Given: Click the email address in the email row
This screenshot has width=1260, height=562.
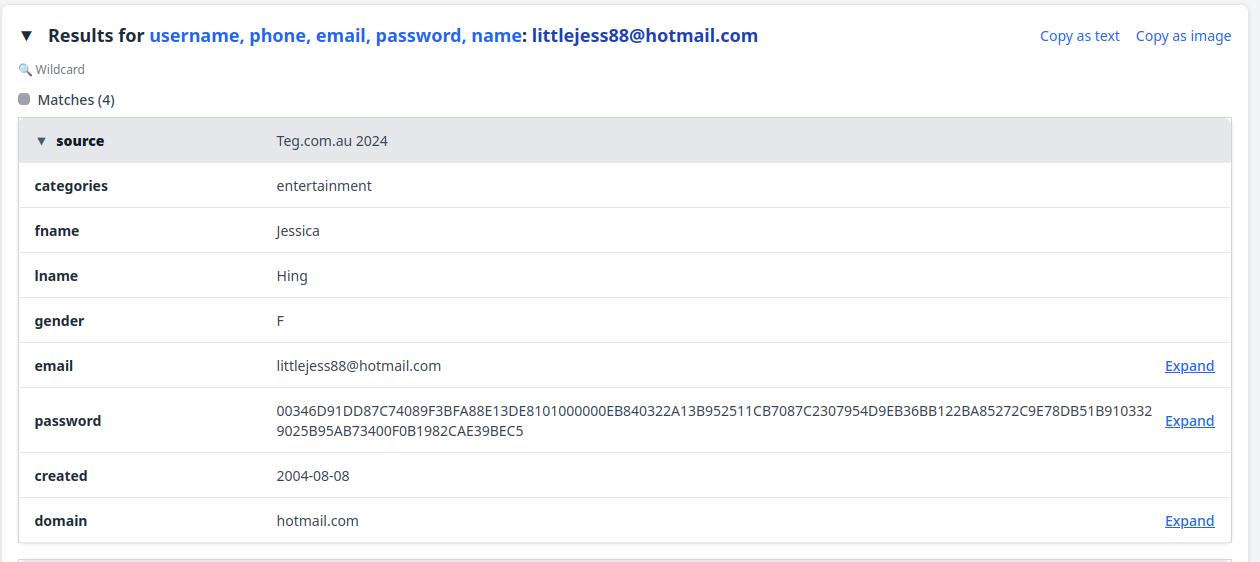Looking at the screenshot, I should point(358,366).
